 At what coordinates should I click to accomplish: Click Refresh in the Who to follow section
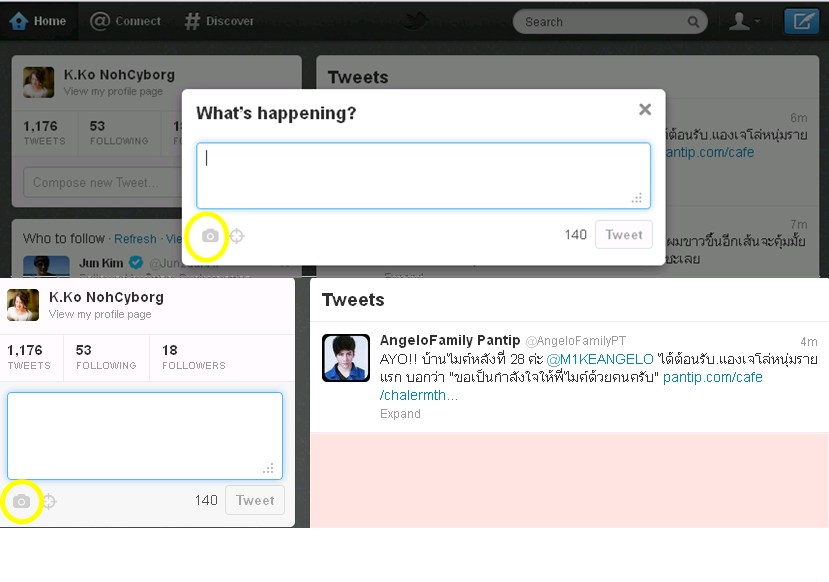pyautogui.click(x=135, y=239)
